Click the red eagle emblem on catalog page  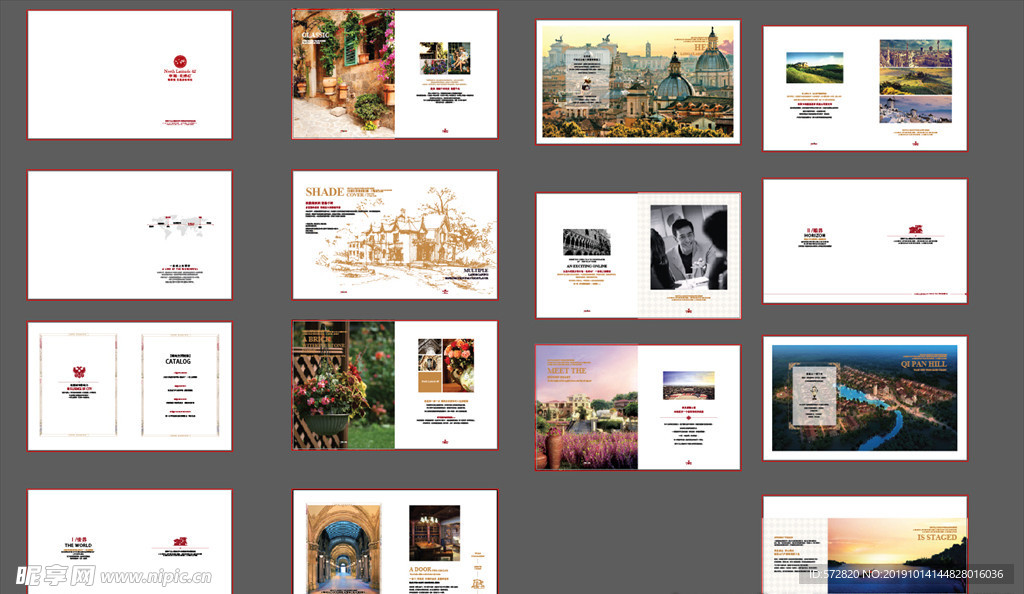[77, 372]
